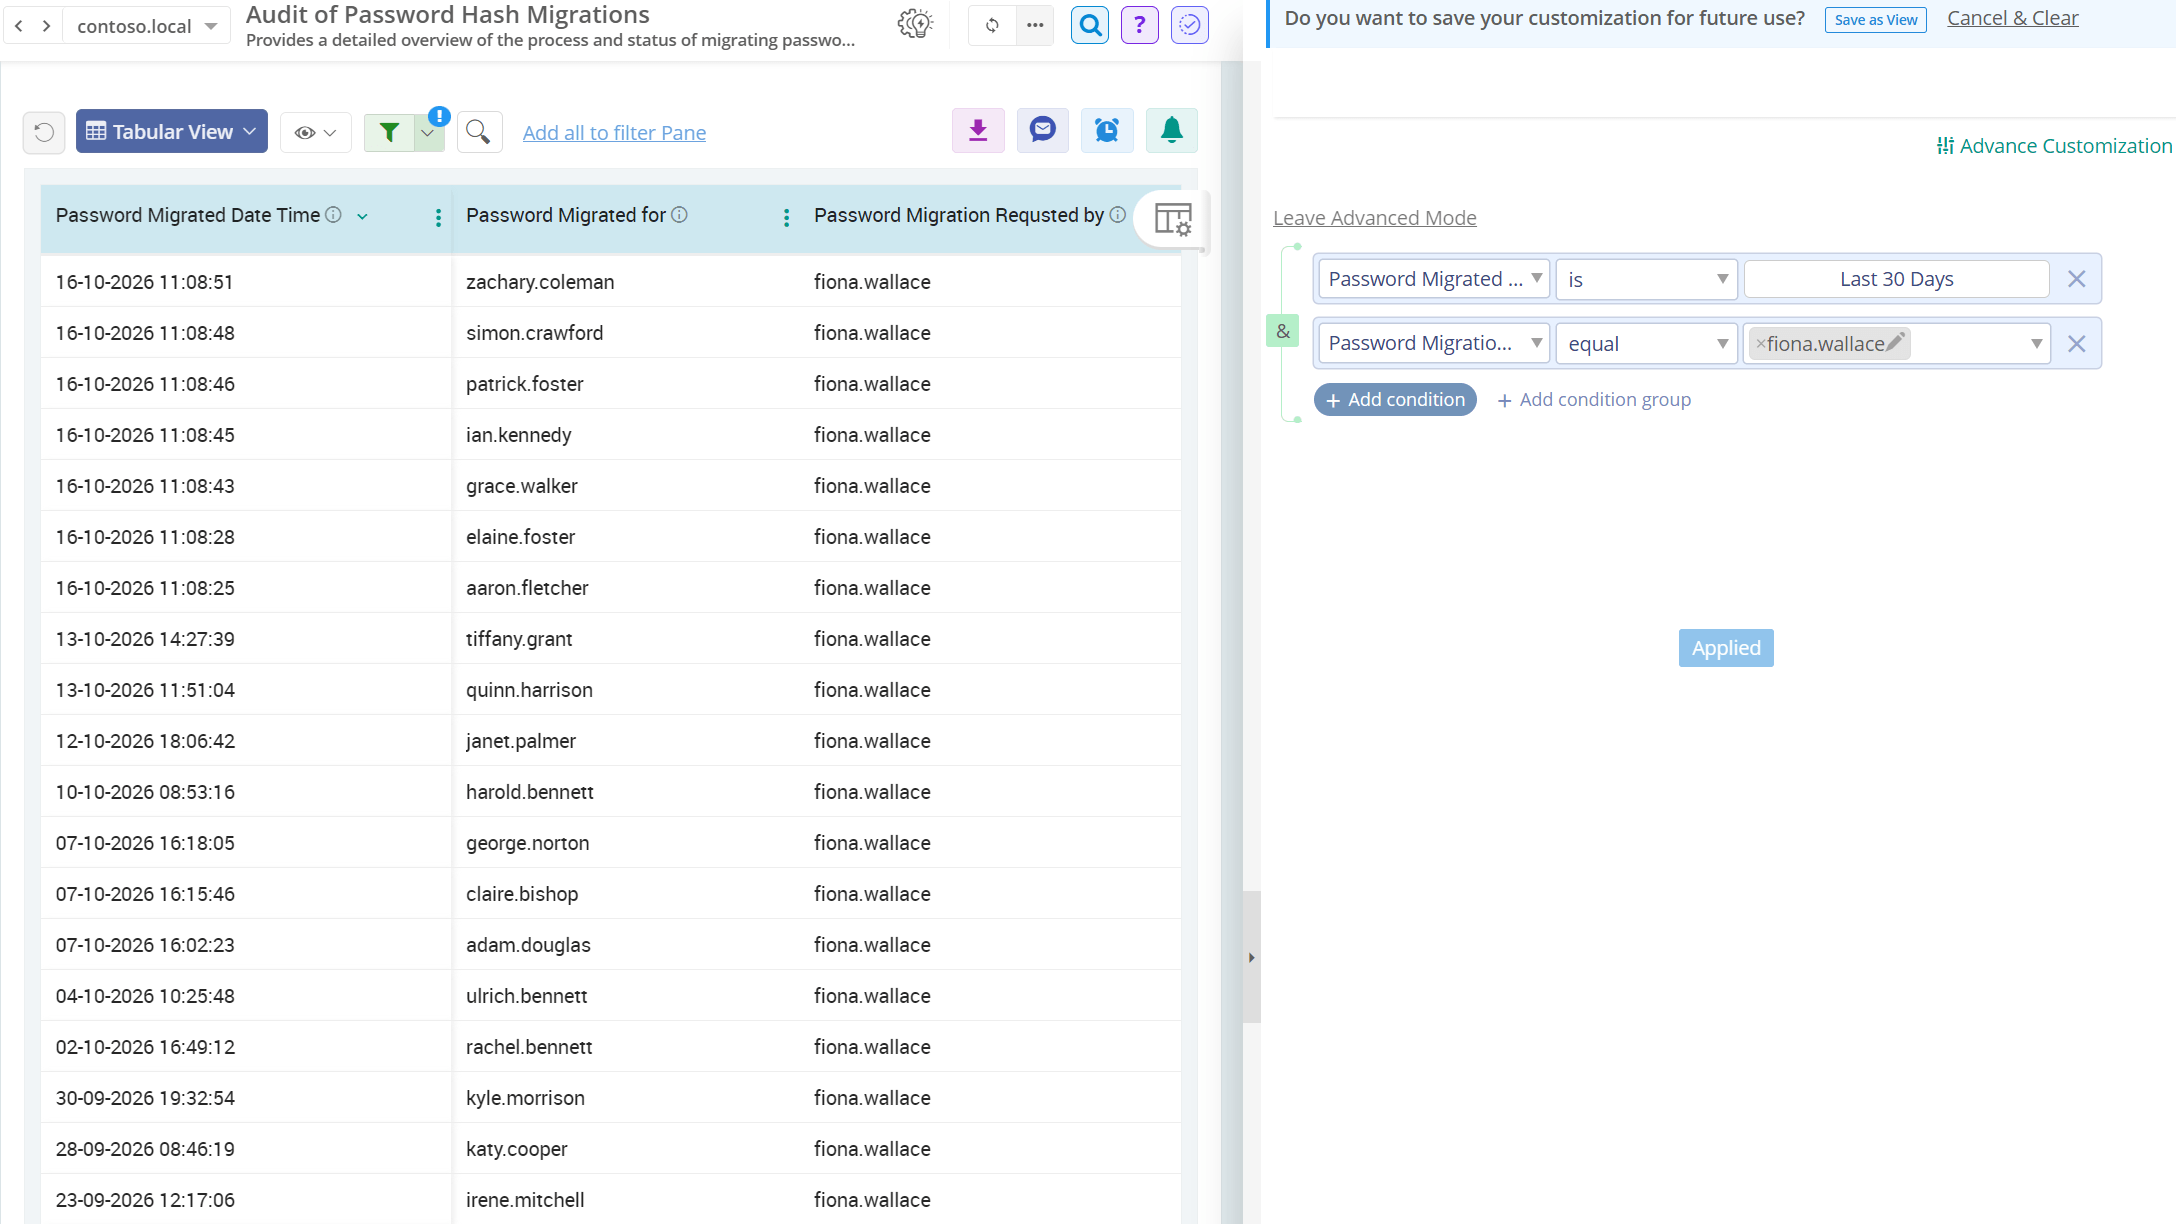Open the purple help question mark
This screenshot has width=2176, height=1224.
[x=1139, y=25]
